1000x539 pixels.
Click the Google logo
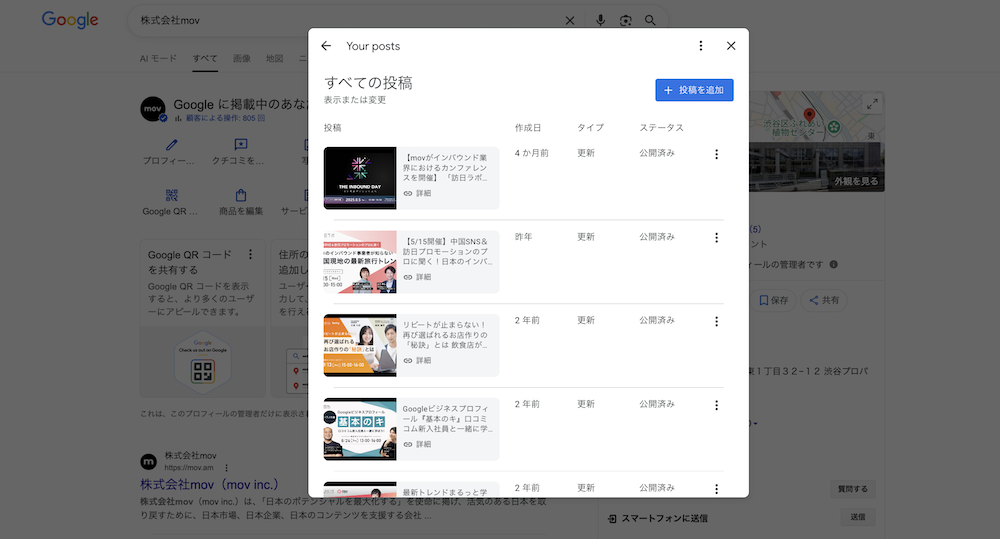pos(70,20)
